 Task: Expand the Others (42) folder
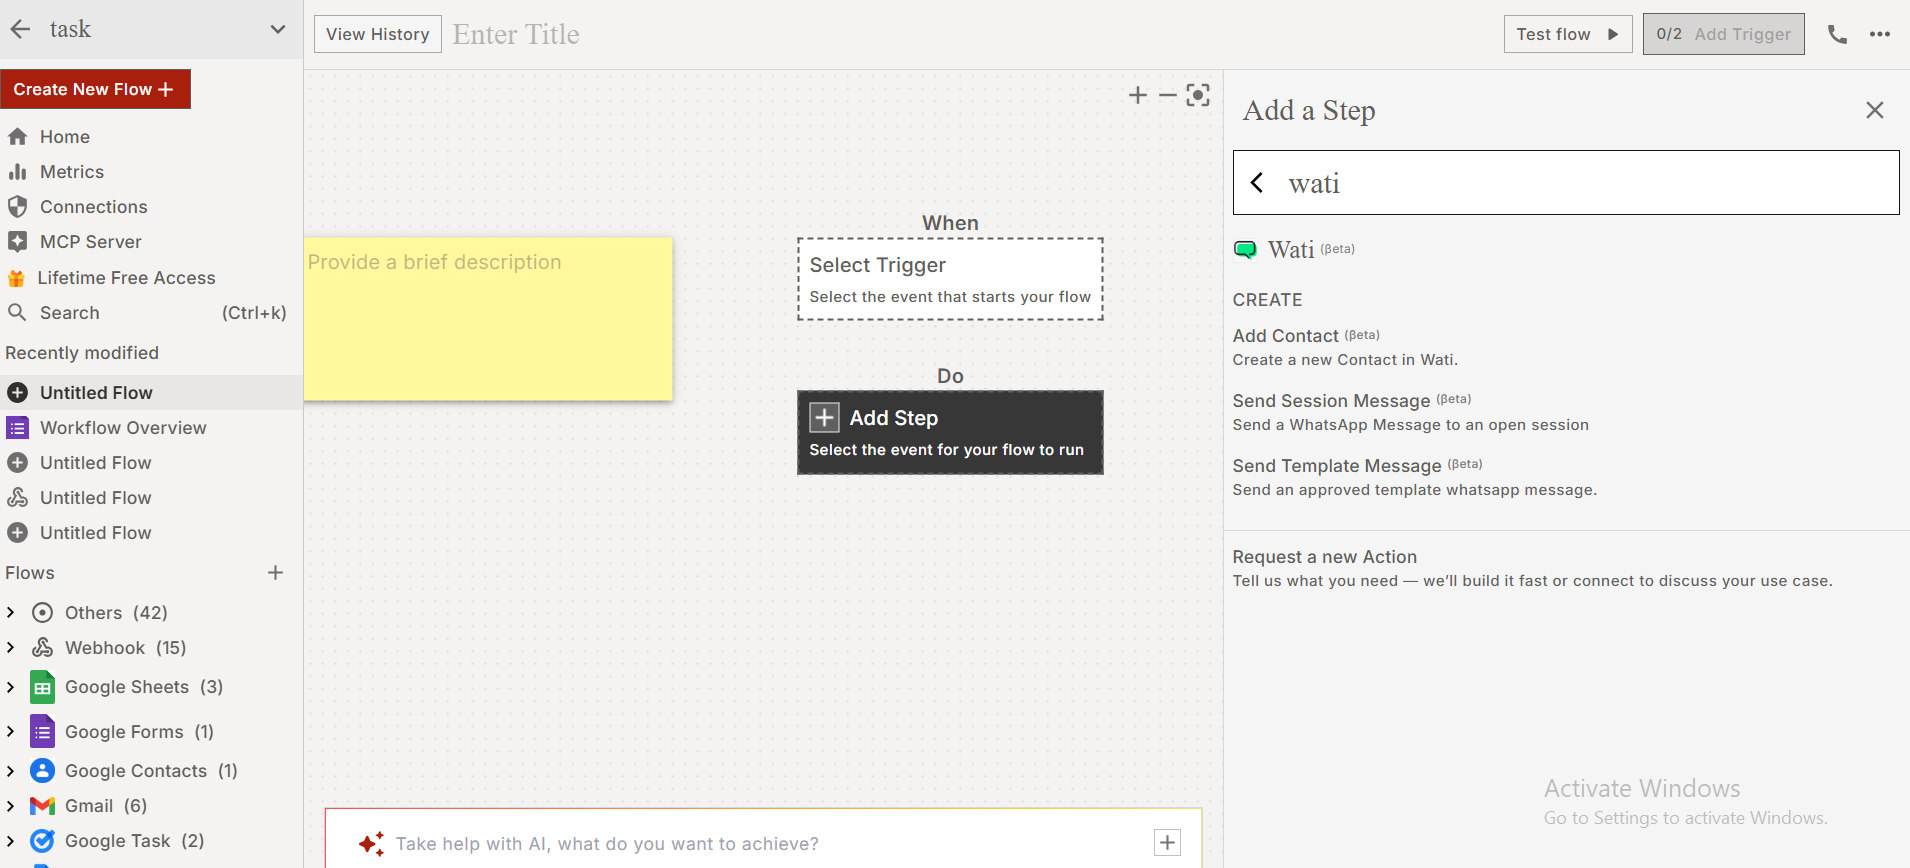11,613
